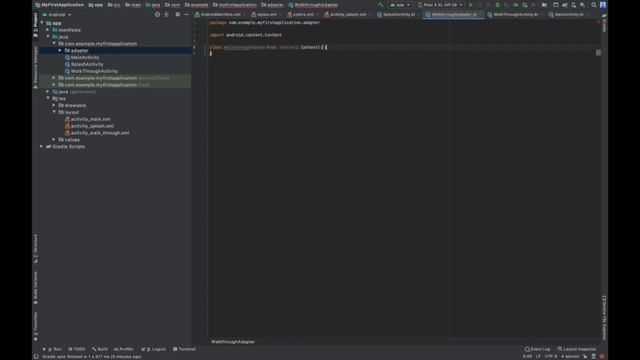Open Device File Explorer side tab
The width and height of the screenshot is (640, 360).
pyautogui.click(x=604, y=318)
